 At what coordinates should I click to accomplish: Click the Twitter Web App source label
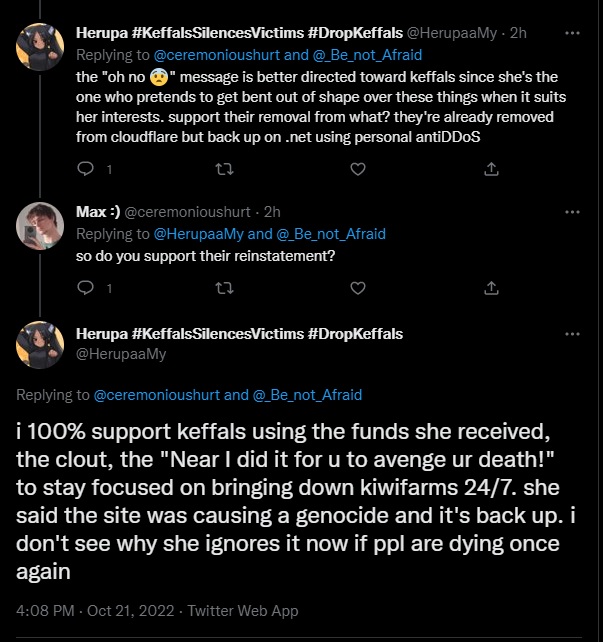click(x=243, y=610)
